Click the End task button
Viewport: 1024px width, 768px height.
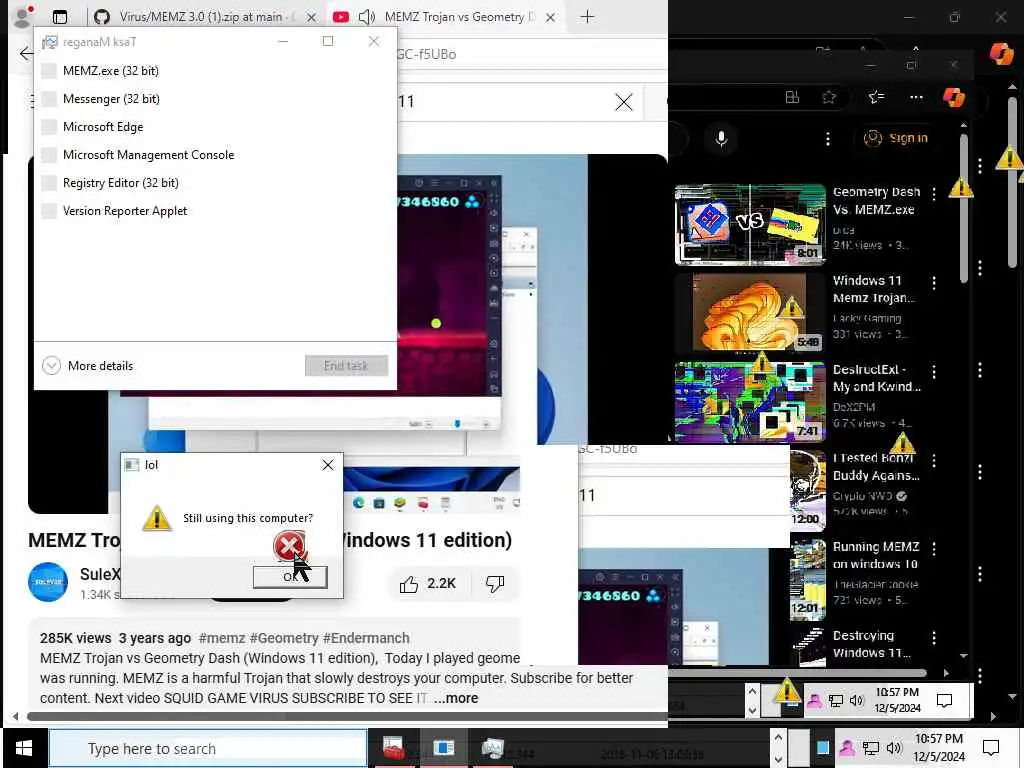click(346, 366)
